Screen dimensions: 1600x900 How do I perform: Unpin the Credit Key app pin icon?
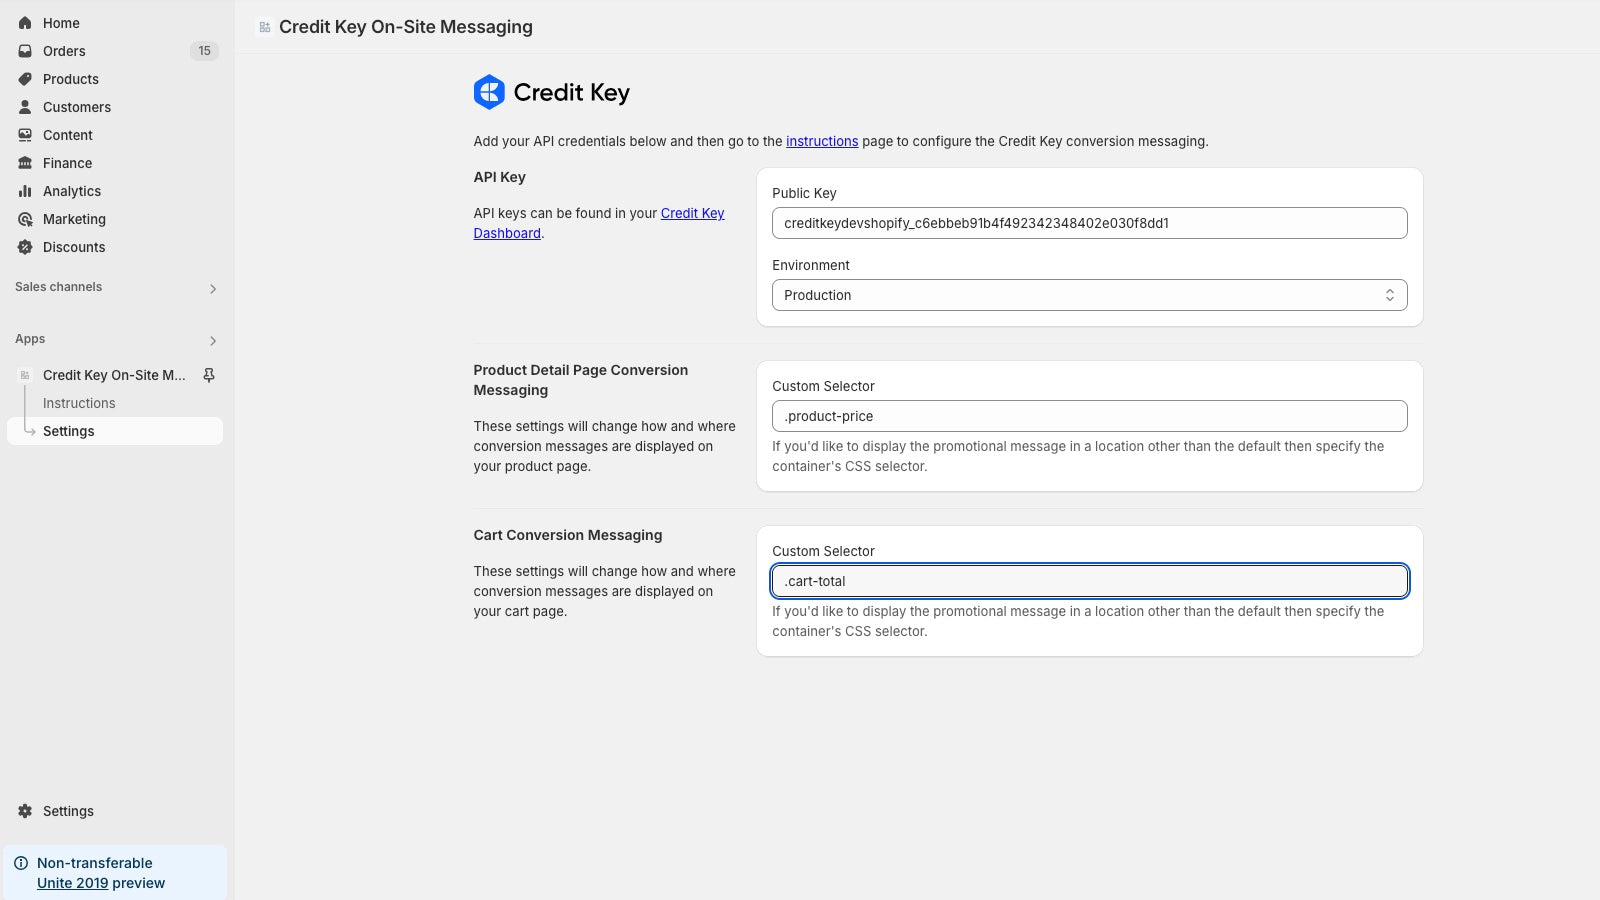(209, 375)
